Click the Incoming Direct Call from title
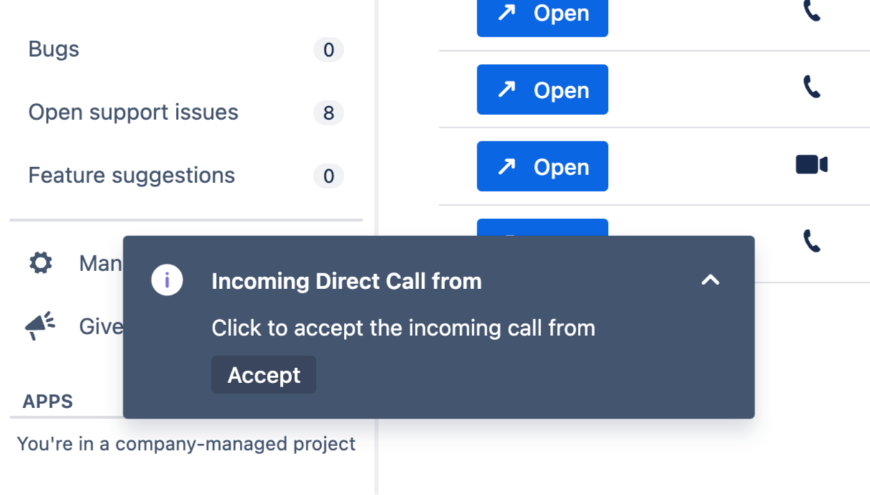This screenshot has height=495, width=870. coord(346,281)
